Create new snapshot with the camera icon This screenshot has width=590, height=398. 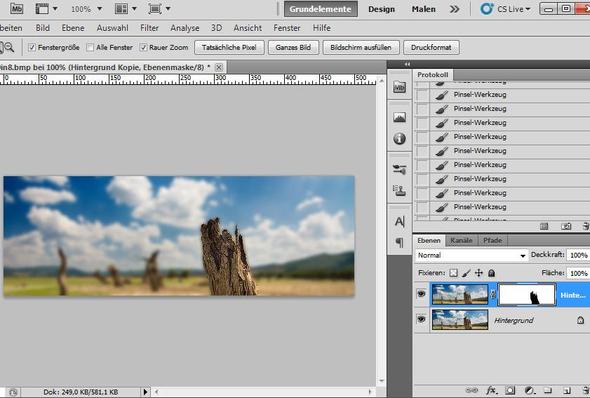click(566, 226)
